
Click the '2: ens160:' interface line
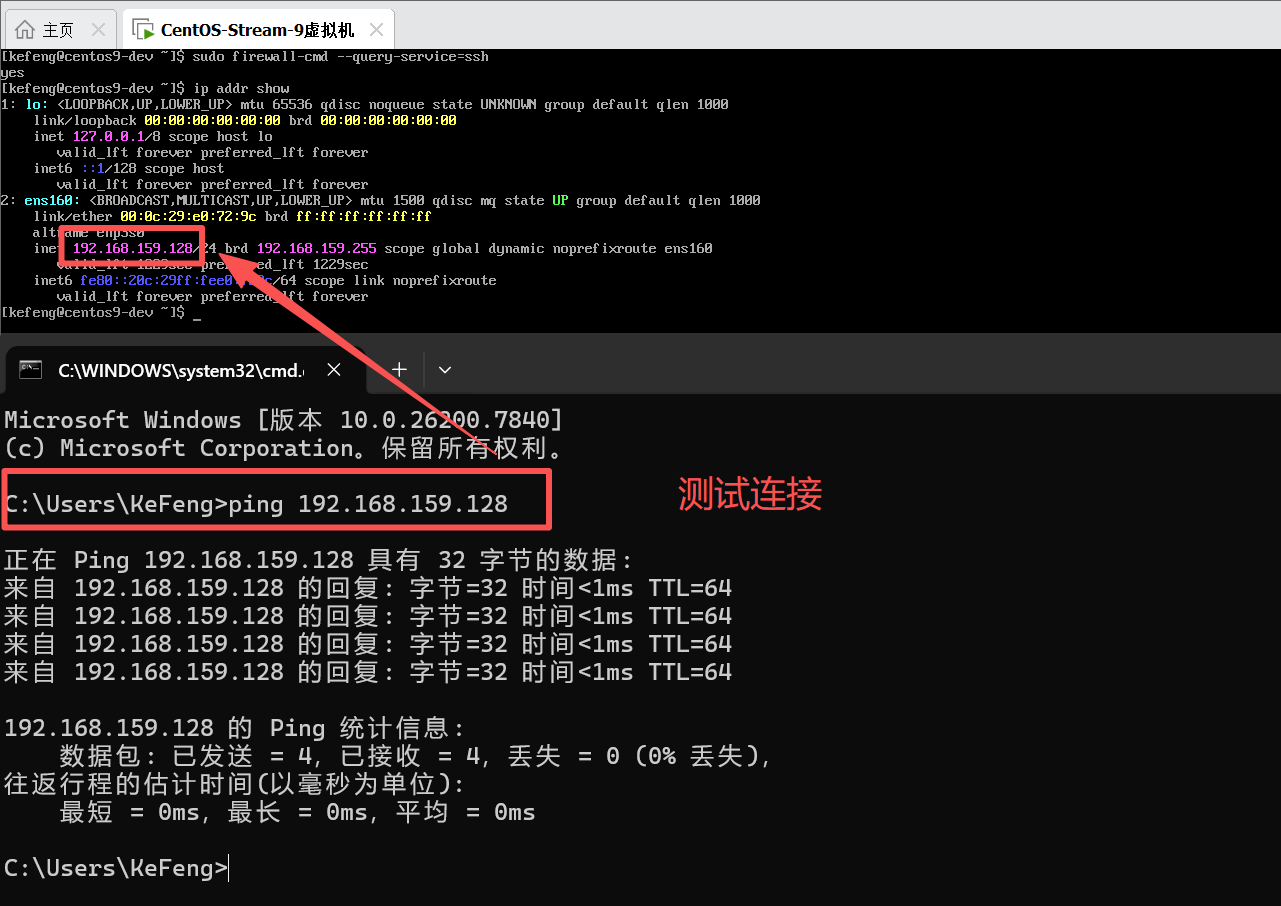click(x=380, y=201)
